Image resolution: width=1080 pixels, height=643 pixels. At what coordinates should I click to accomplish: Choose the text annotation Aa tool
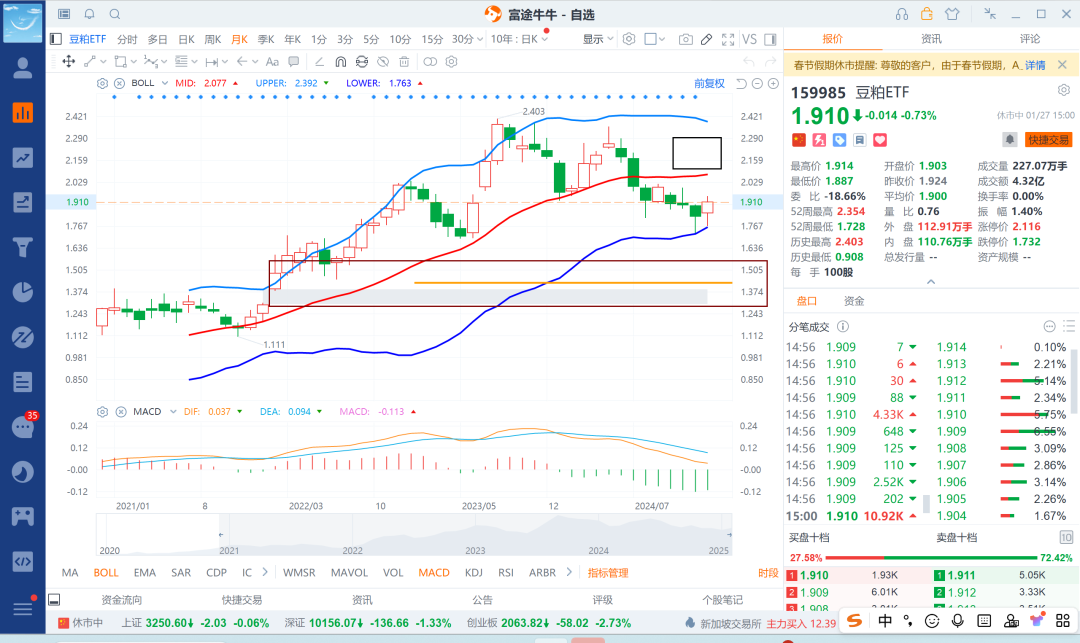tap(272, 62)
